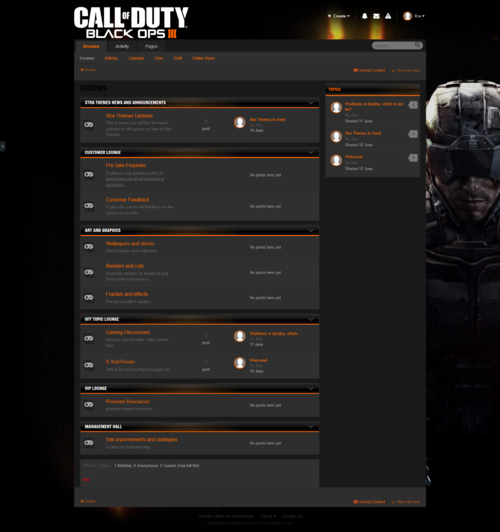Click the forum icon beside Renders and cuts
Image resolution: width=500 pixels, height=532 pixels.
point(89,272)
